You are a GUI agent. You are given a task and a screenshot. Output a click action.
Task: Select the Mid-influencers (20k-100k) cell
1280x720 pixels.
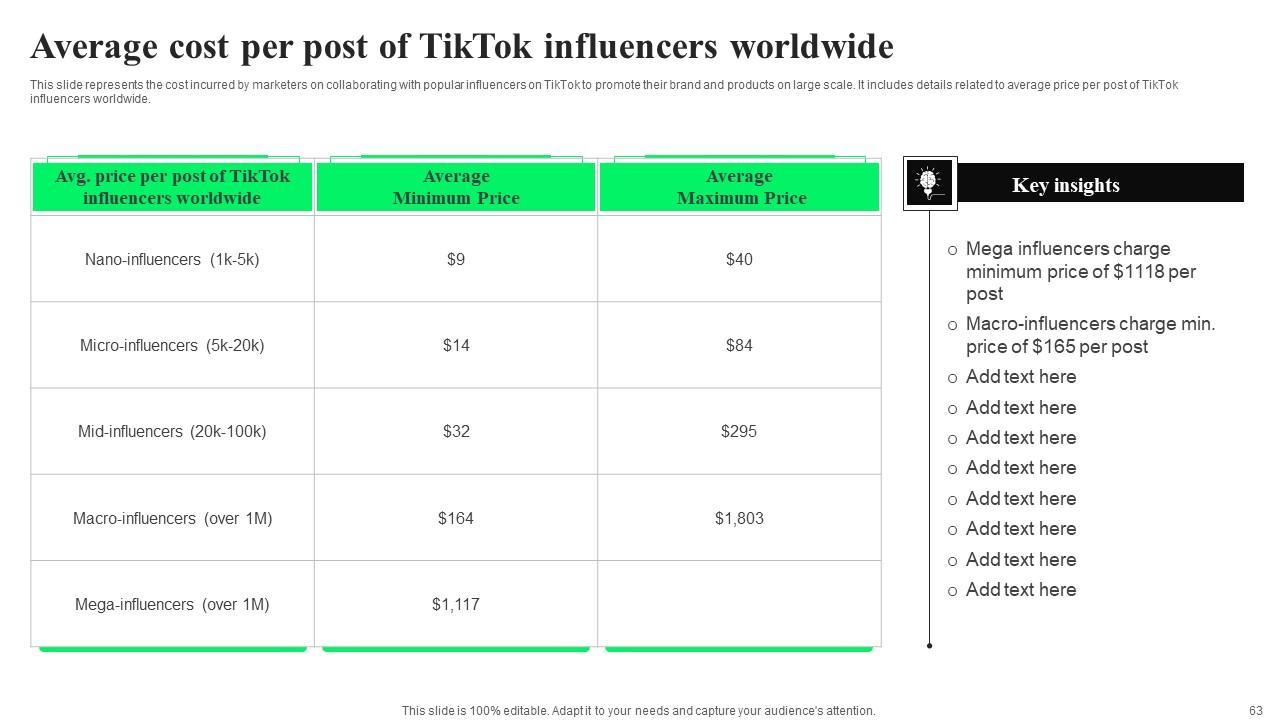pos(172,431)
